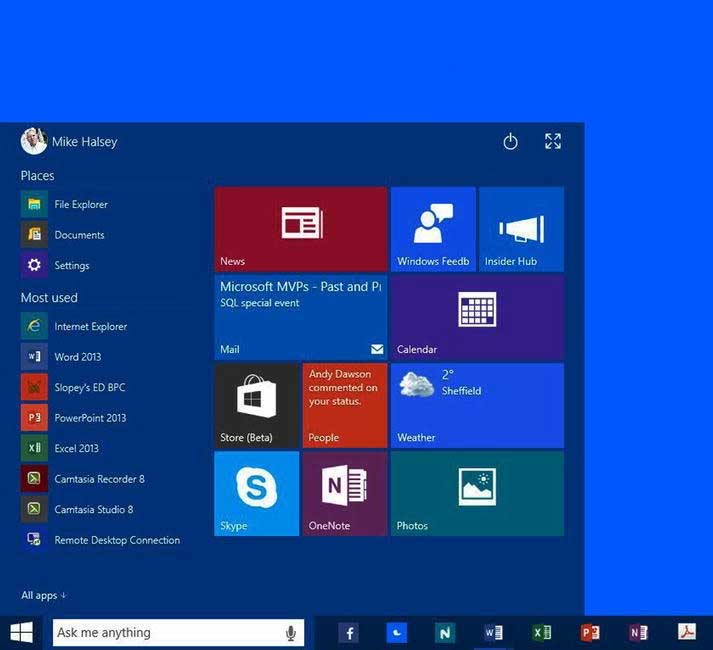Viewport: 713px width, 650px height.
Task: Click the Windows Feedback tile
Action: coord(433,229)
